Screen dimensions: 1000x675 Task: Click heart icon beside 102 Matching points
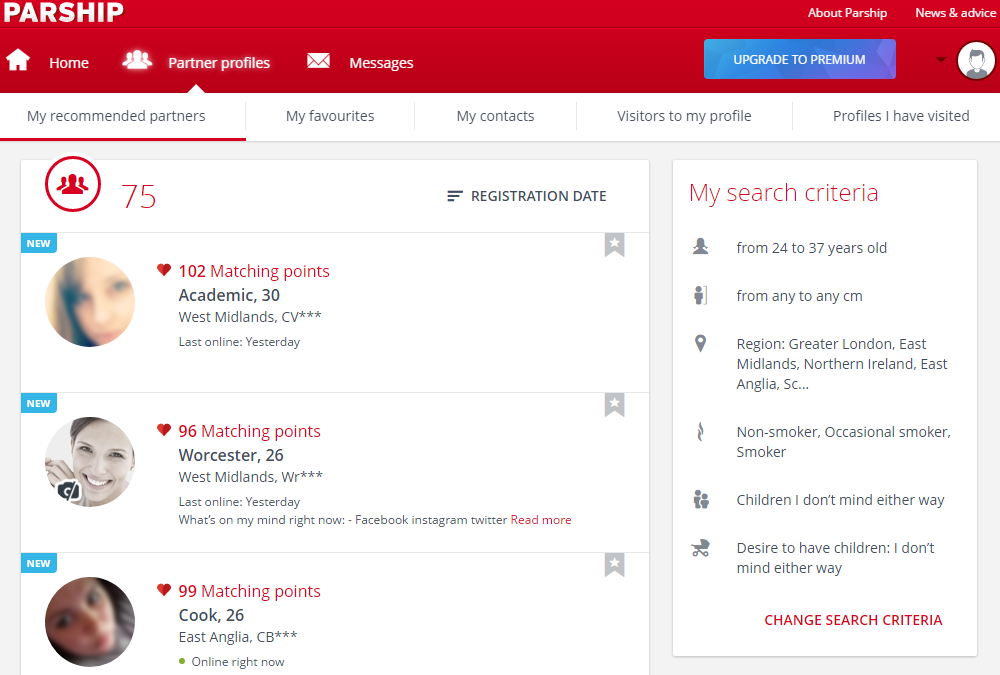(164, 270)
